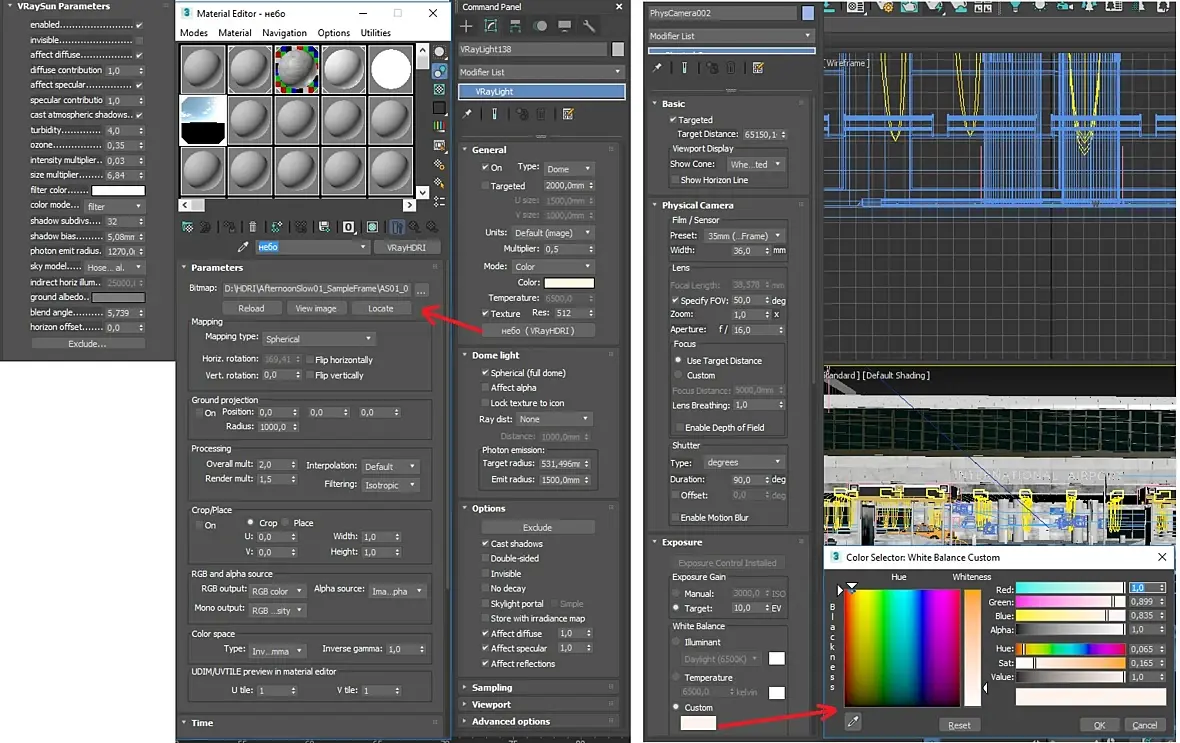Enable the Flip horizontally checkbox
This screenshot has height=743, width=1180.
coord(309,360)
